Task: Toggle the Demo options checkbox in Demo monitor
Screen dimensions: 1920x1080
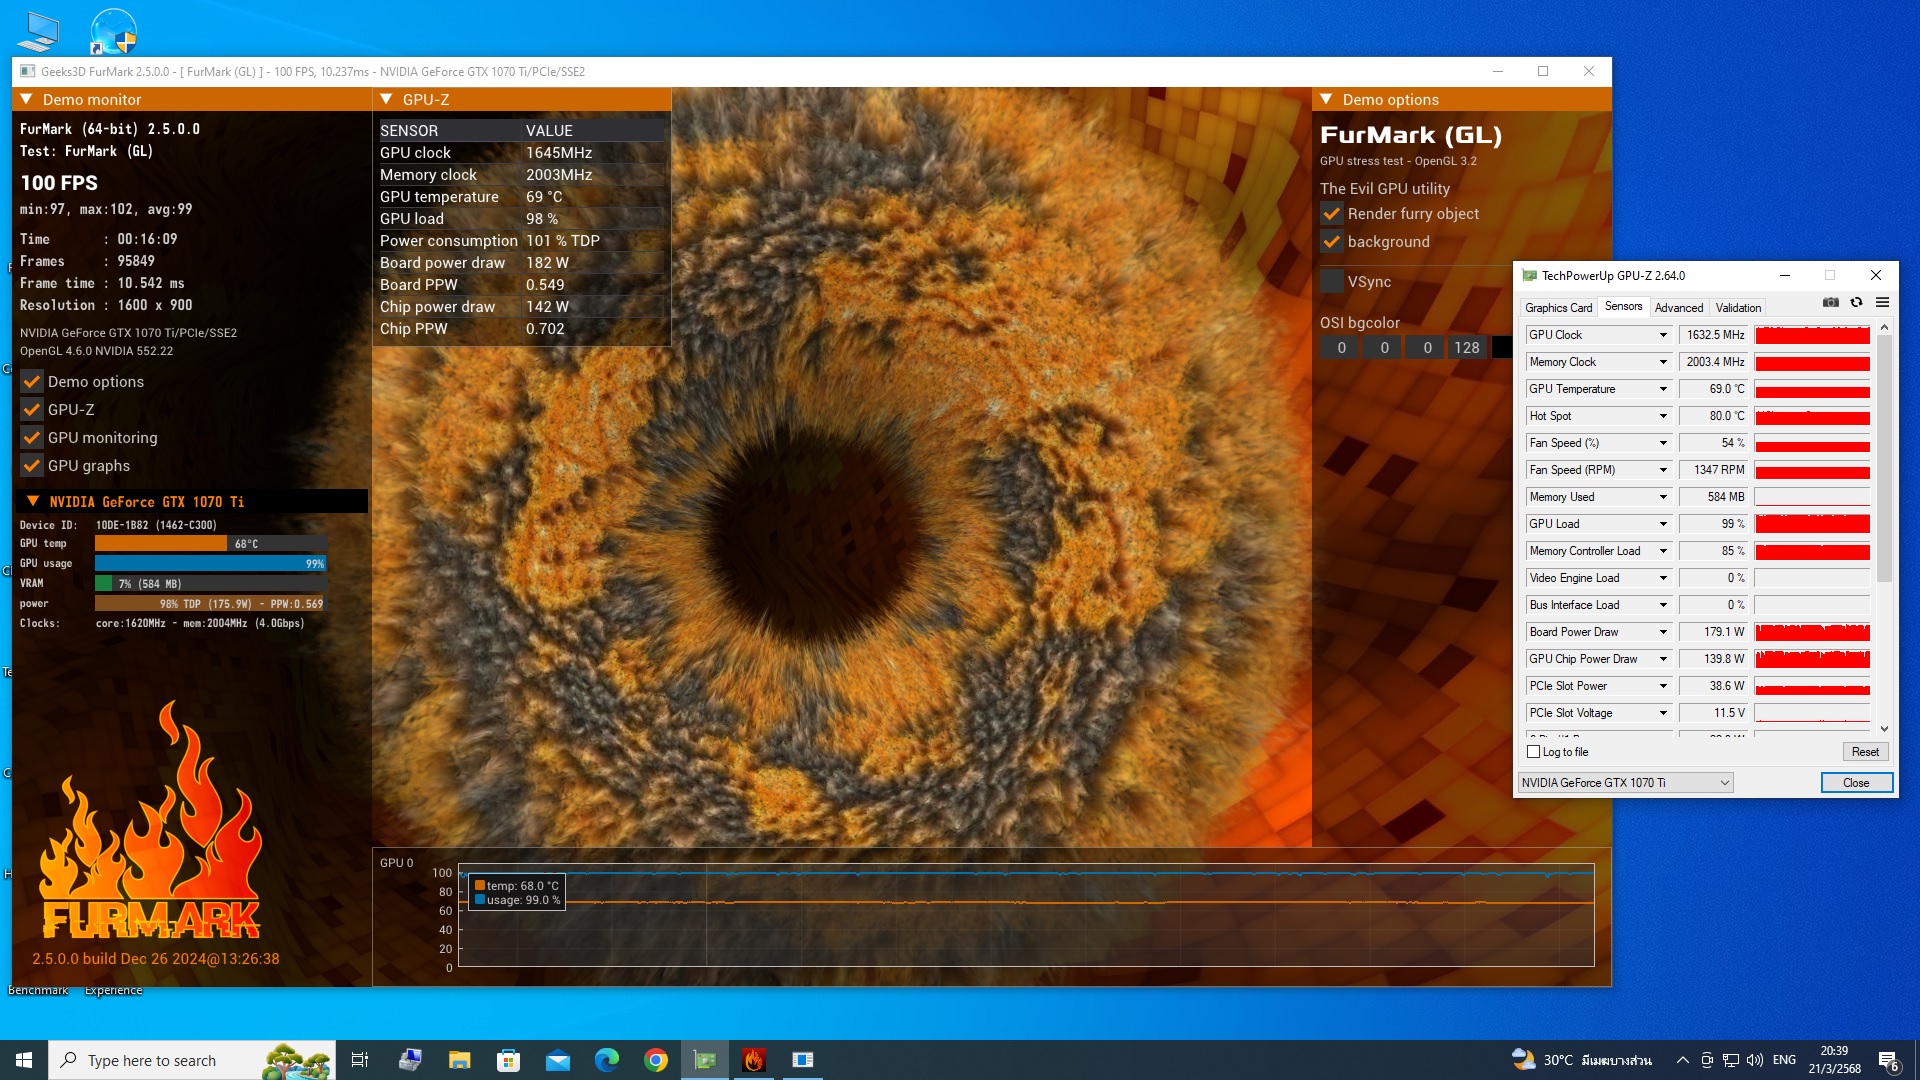Action: [32, 382]
